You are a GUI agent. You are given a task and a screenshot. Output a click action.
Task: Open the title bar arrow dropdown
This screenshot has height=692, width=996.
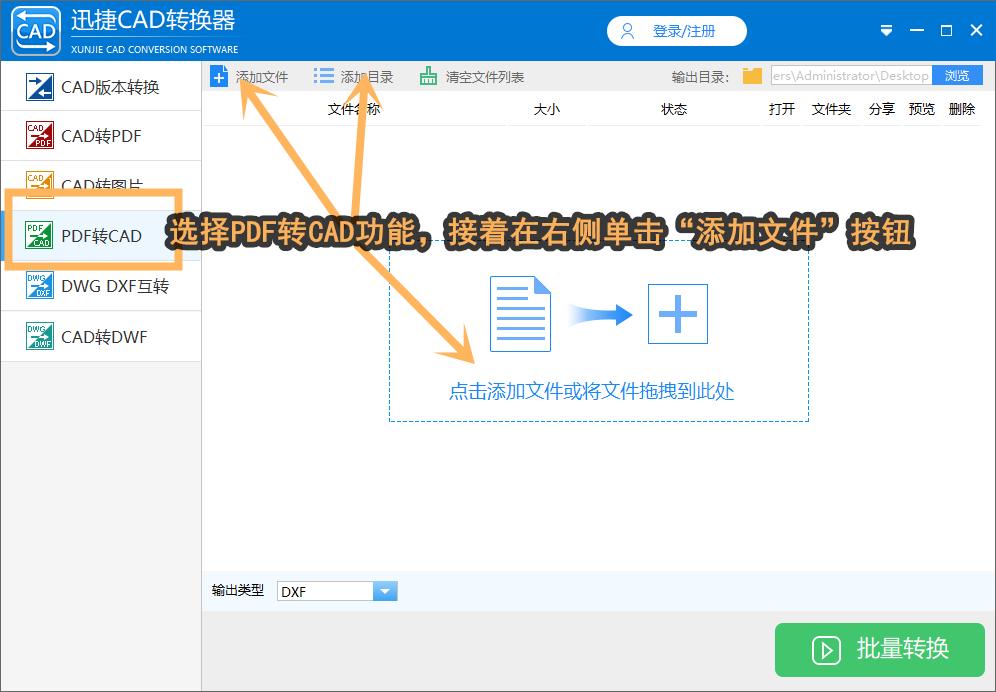click(x=886, y=30)
